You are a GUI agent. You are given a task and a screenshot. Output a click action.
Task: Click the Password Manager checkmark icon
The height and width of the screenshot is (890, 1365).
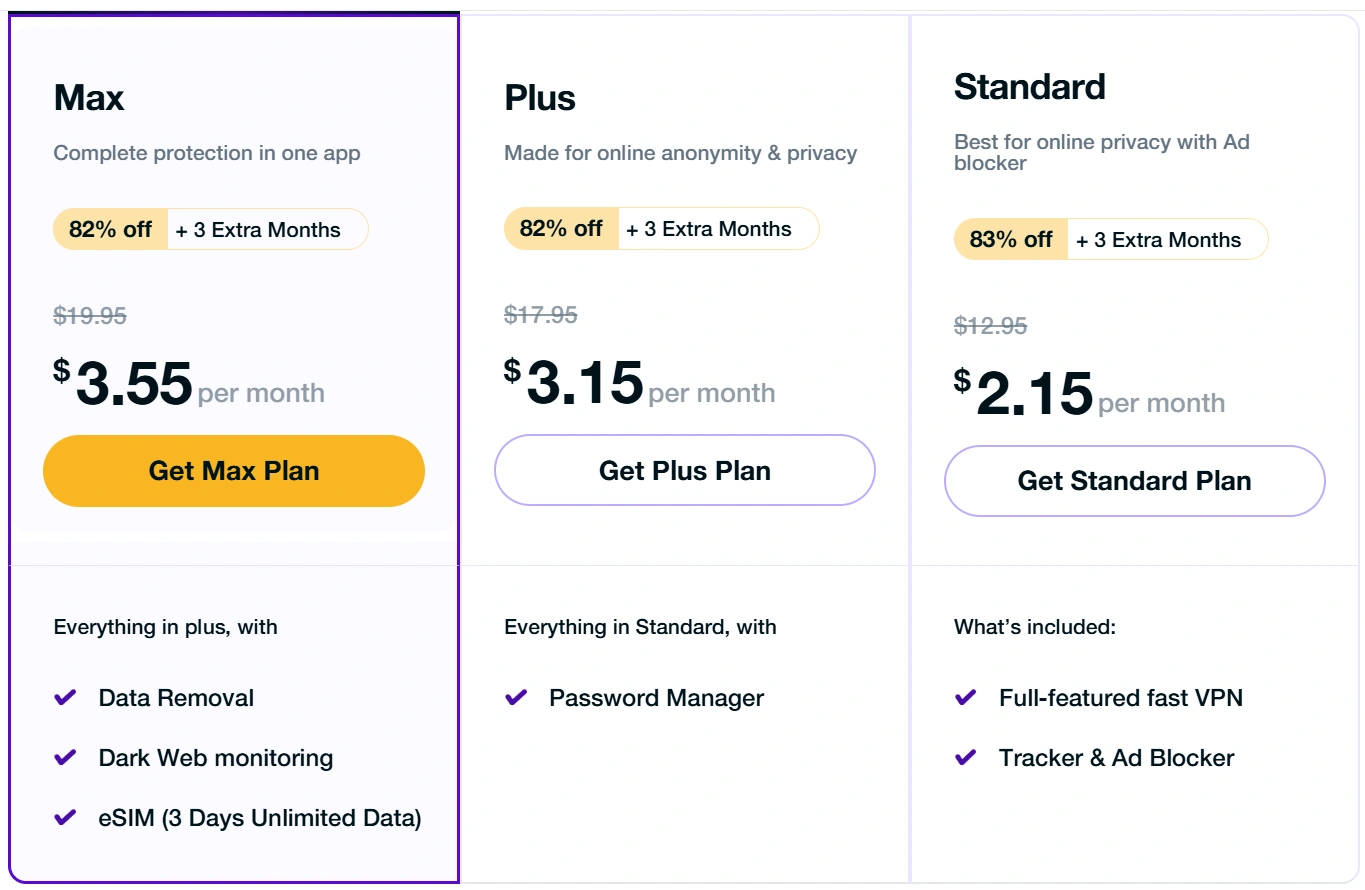[516, 698]
